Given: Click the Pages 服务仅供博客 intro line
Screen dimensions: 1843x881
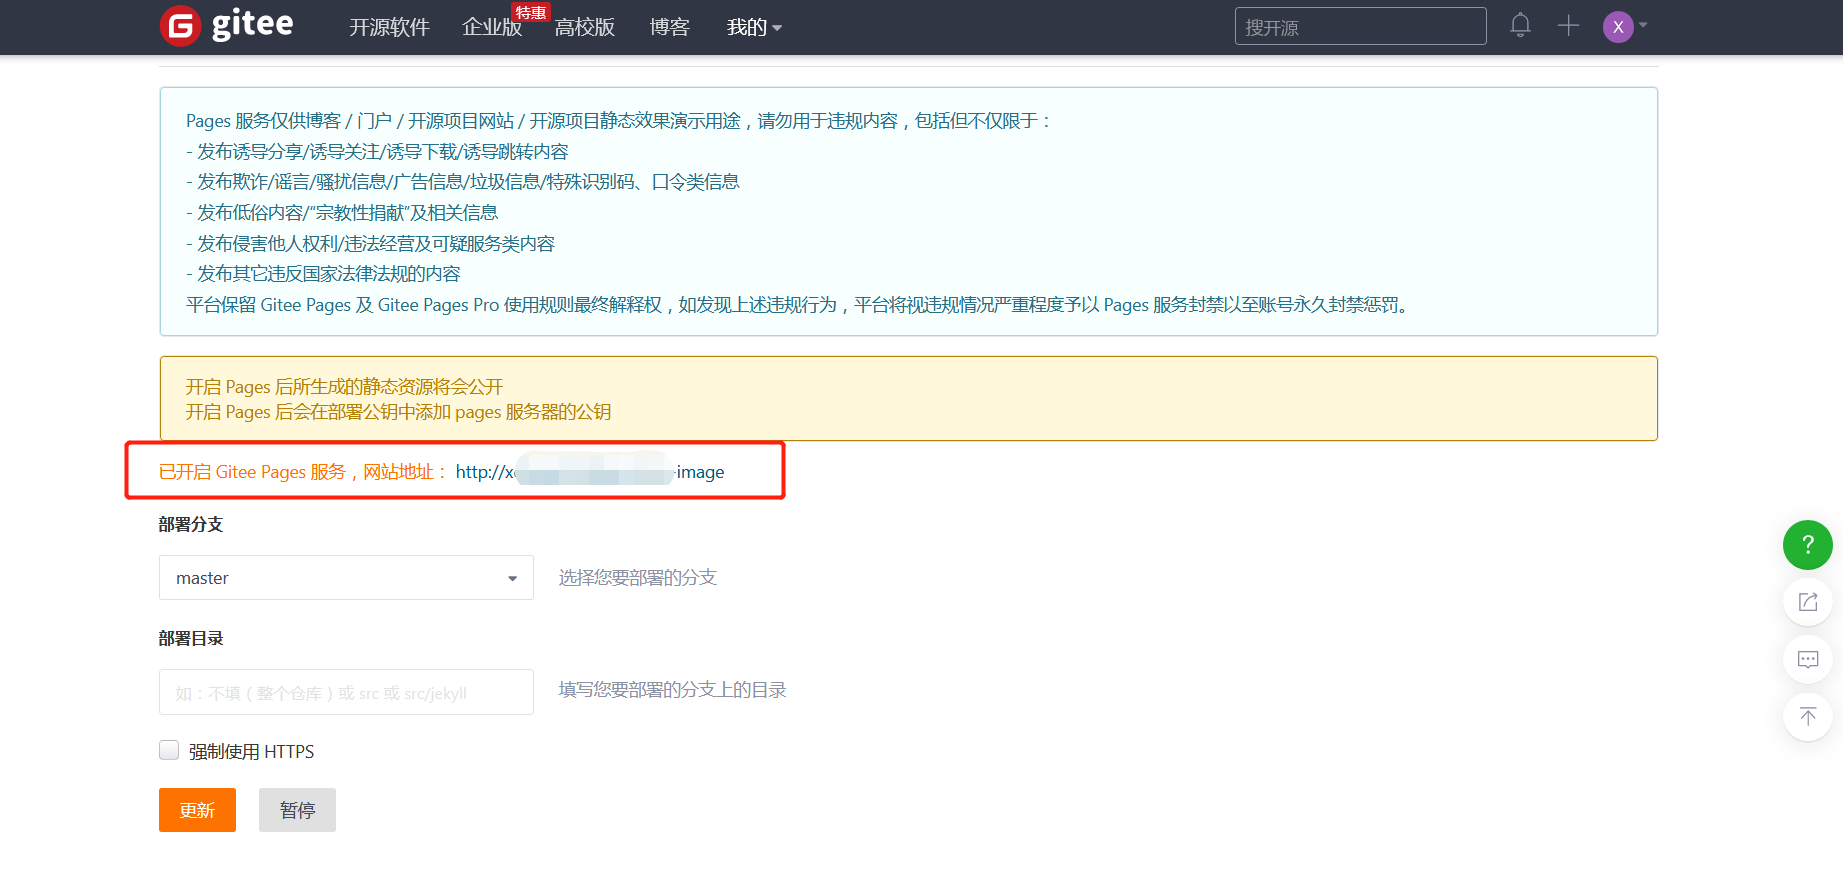Looking at the screenshot, I should coord(620,121).
